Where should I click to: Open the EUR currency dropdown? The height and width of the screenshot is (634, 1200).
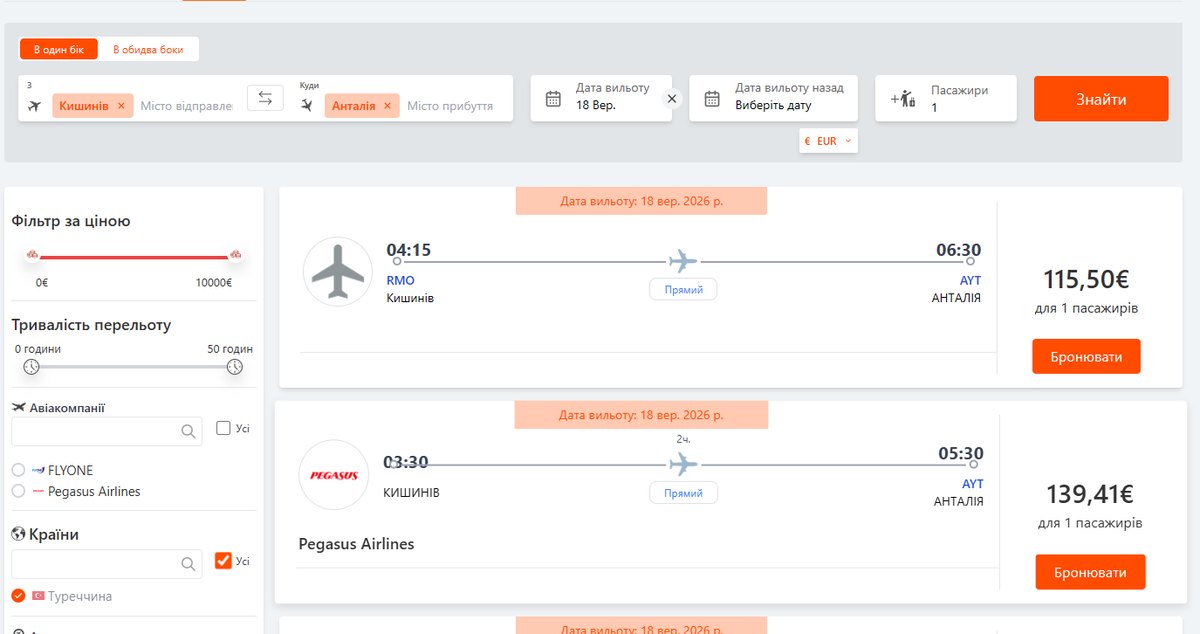coord(829,141)
